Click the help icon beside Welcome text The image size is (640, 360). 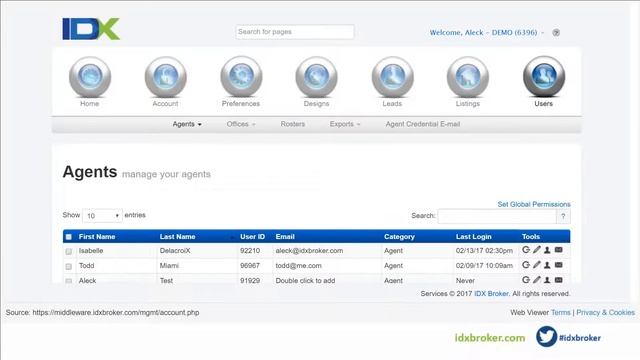click(556, 33)
